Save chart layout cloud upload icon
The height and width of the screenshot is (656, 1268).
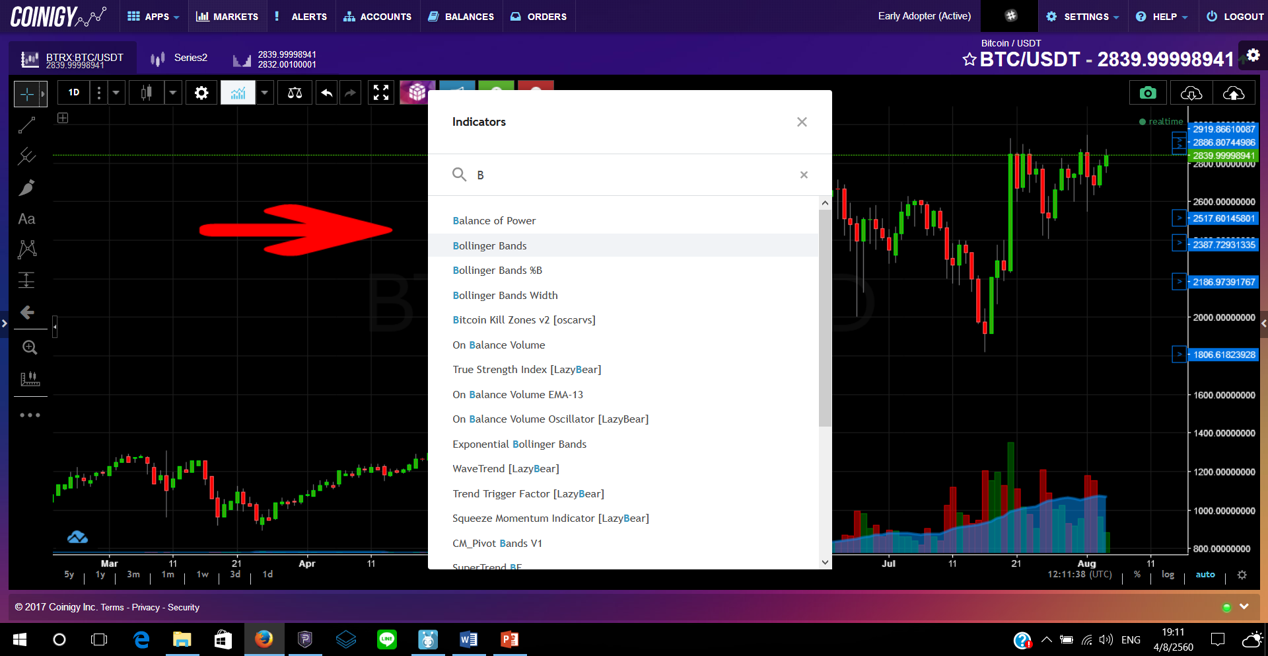coord(1234,93)
